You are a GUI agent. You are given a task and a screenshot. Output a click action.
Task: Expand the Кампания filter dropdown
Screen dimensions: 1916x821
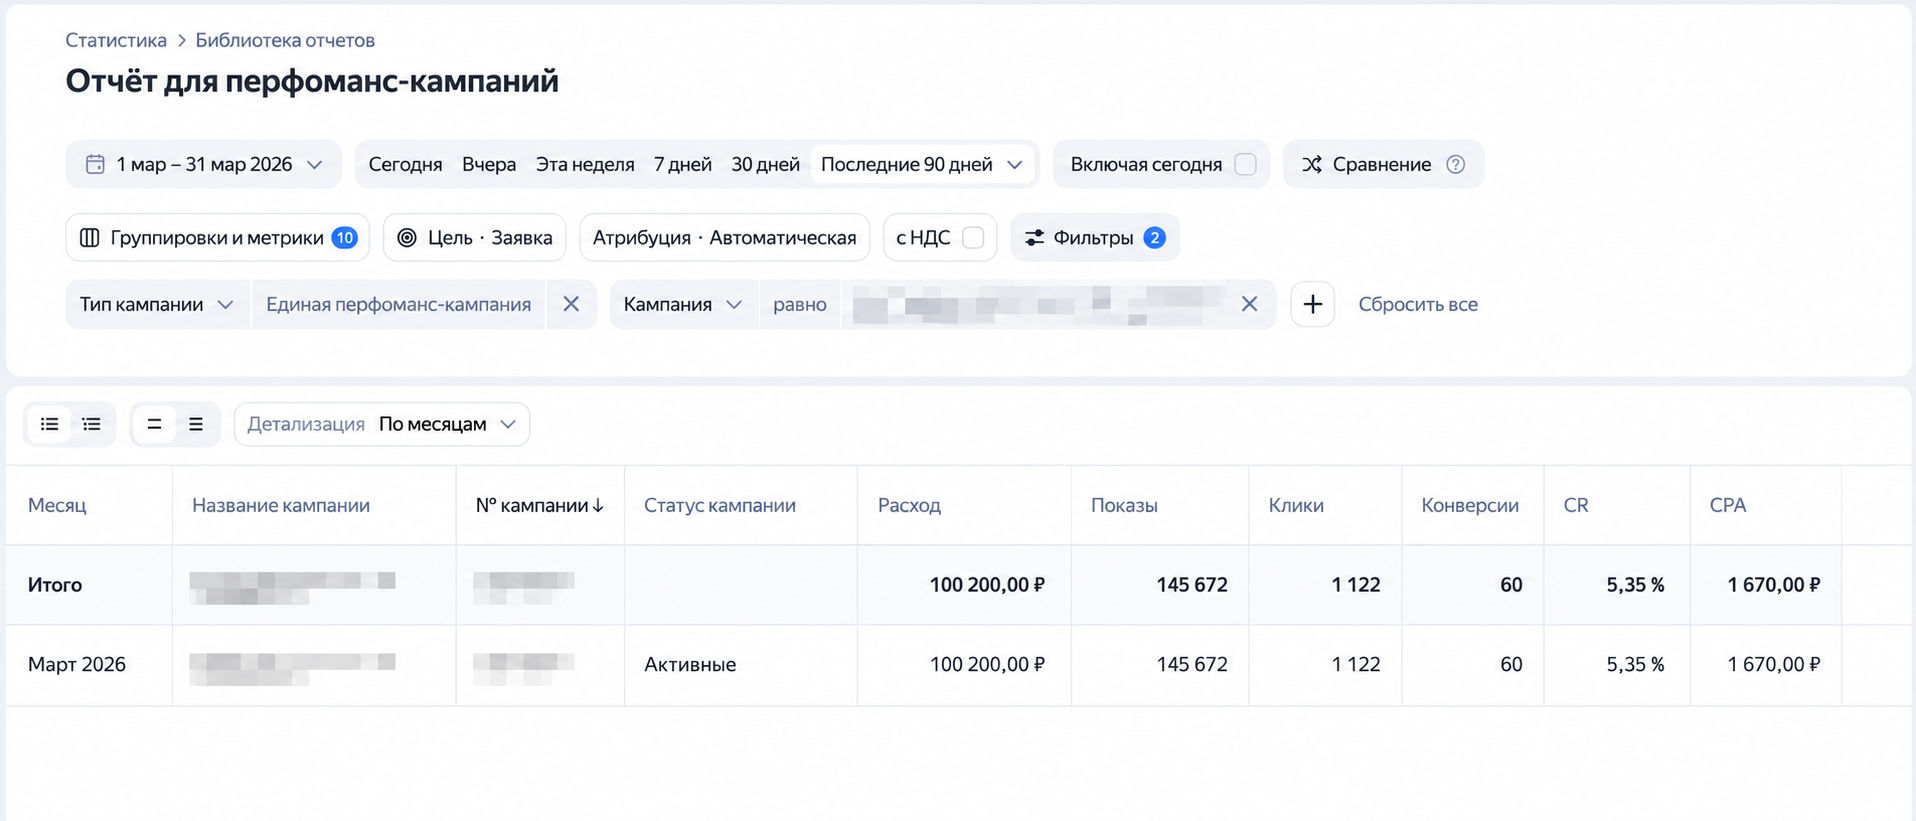683,304
